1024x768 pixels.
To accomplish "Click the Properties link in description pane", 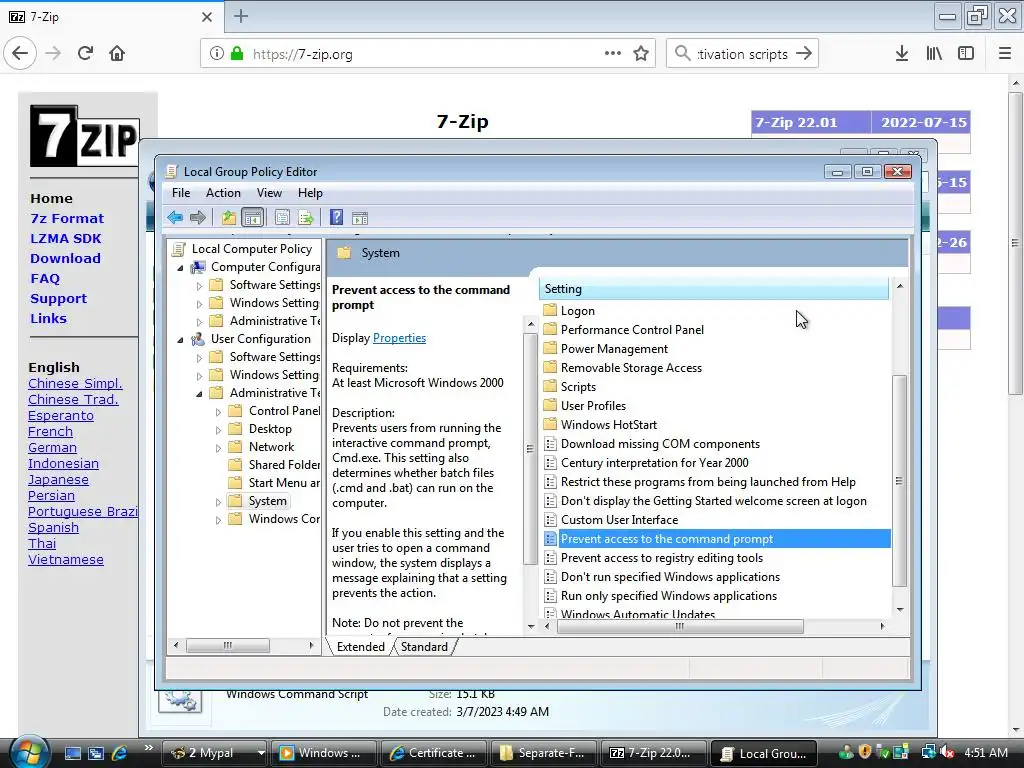I will pos(399,338).
